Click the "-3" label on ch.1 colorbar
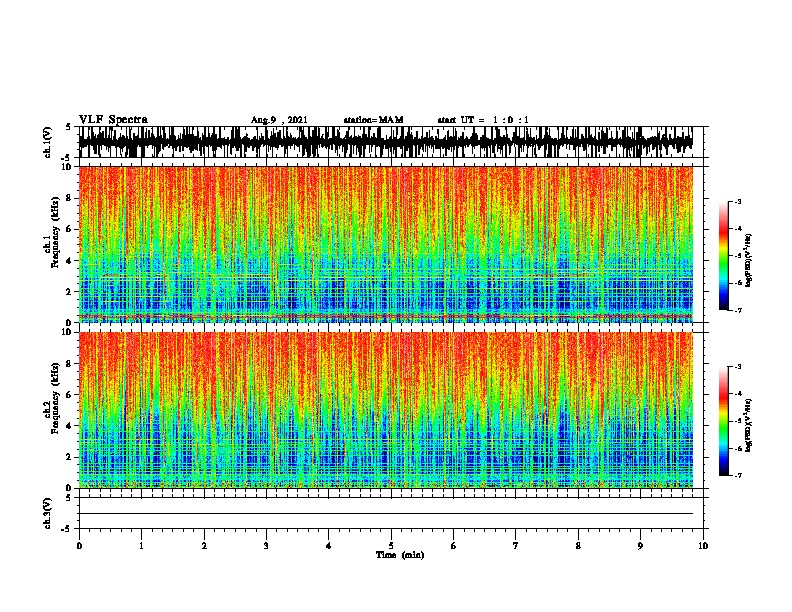 click(x=738, y=201)
